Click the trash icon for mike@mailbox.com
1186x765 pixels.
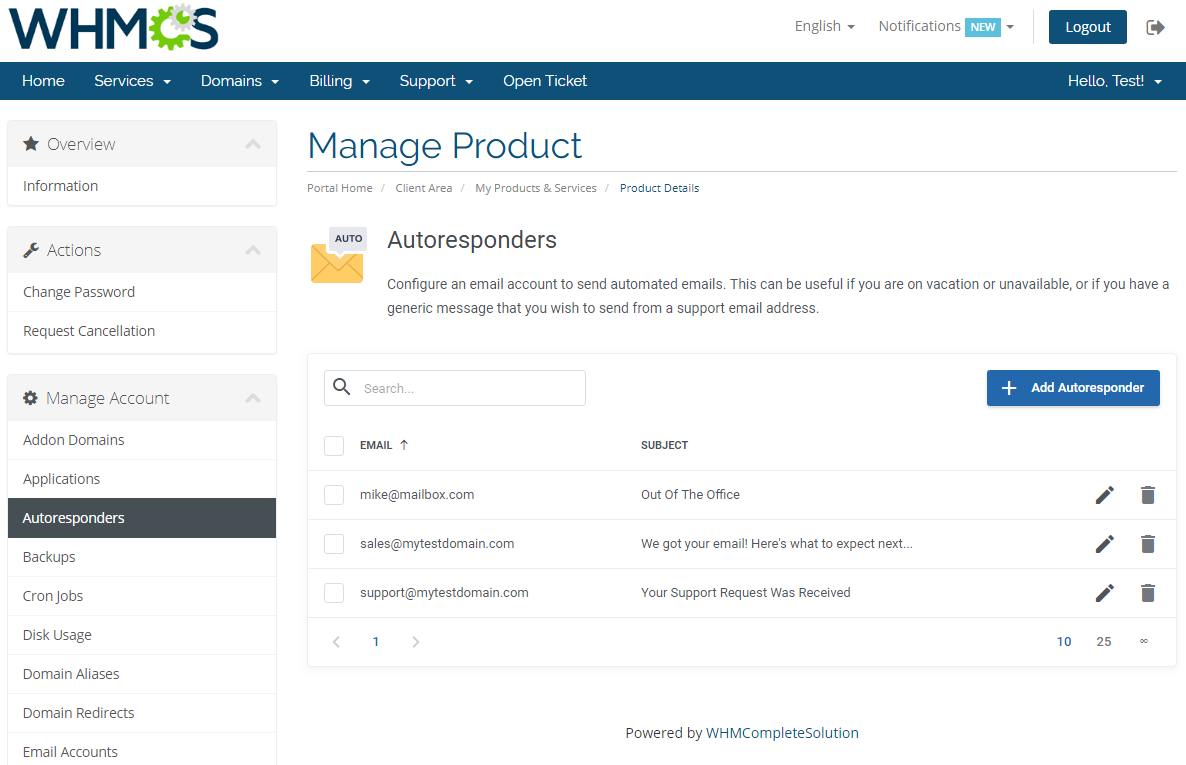pyautogui.click(x=1147, y=494)
